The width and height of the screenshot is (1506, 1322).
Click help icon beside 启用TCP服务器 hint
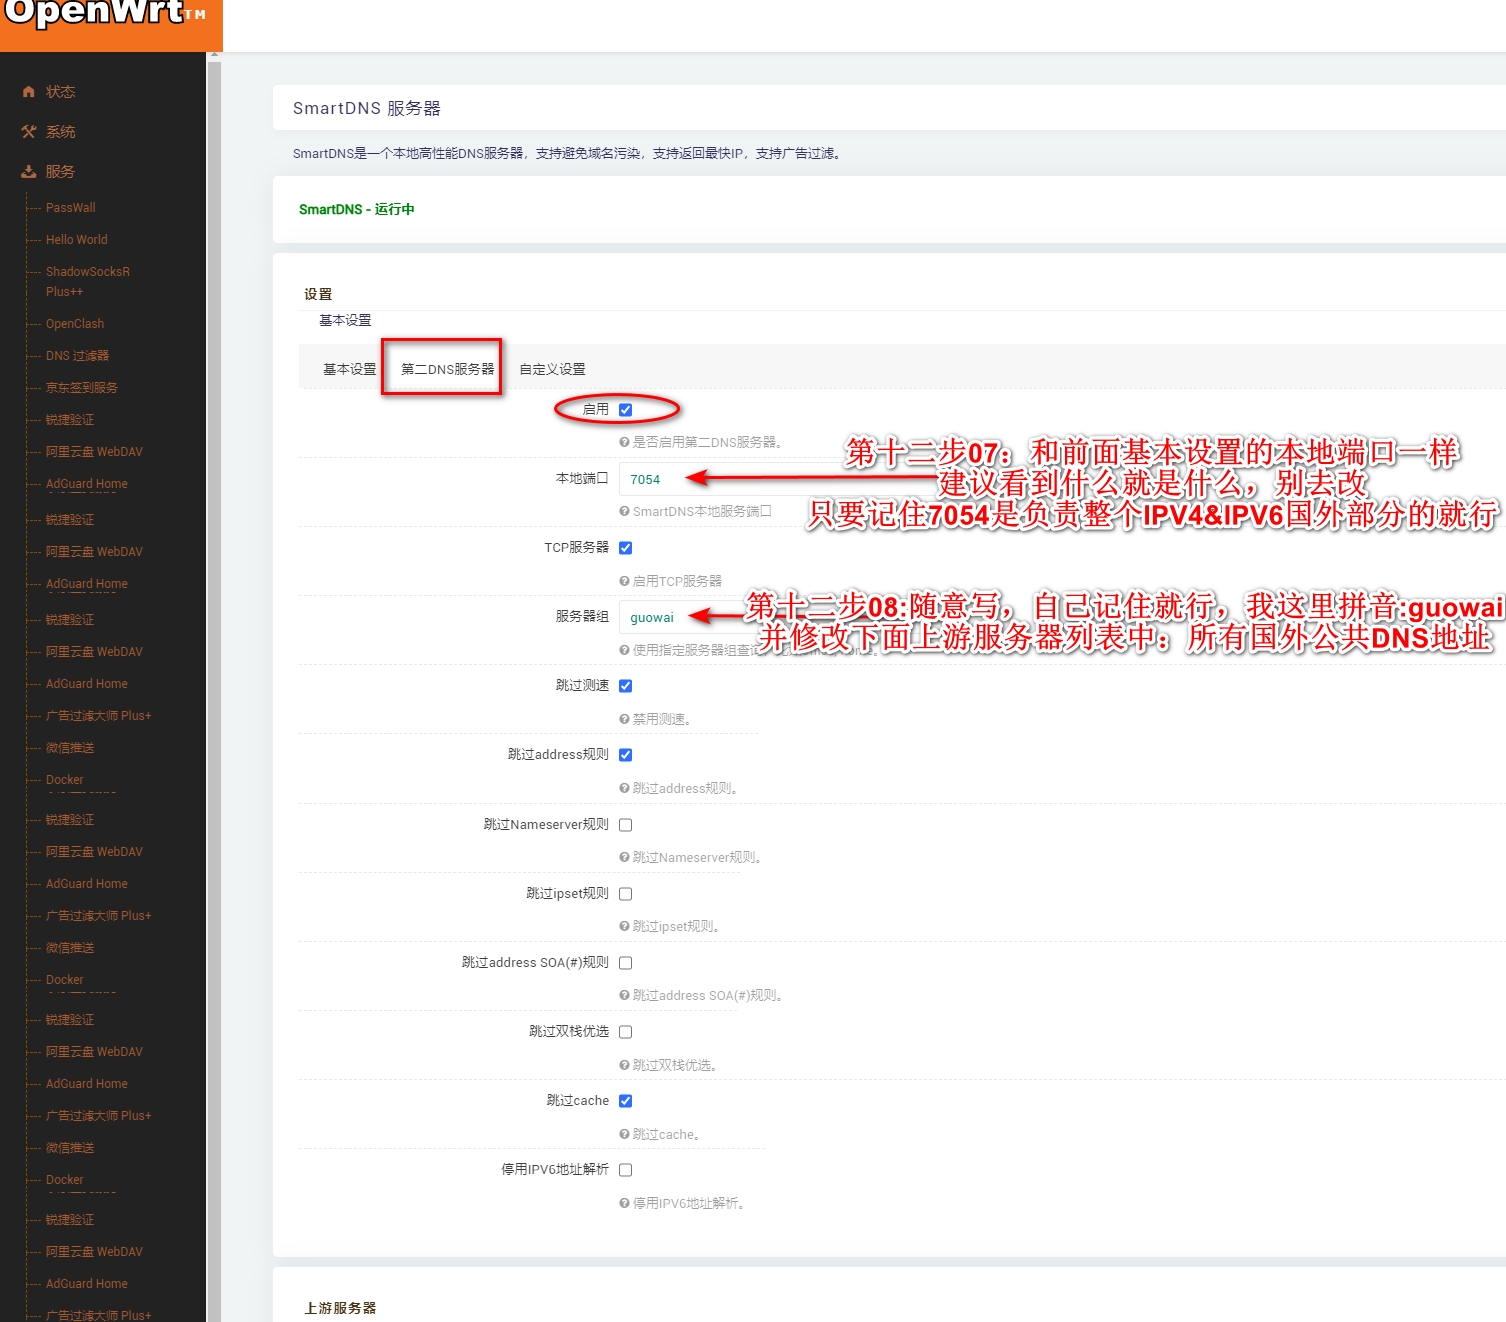[x=624, y=581]
